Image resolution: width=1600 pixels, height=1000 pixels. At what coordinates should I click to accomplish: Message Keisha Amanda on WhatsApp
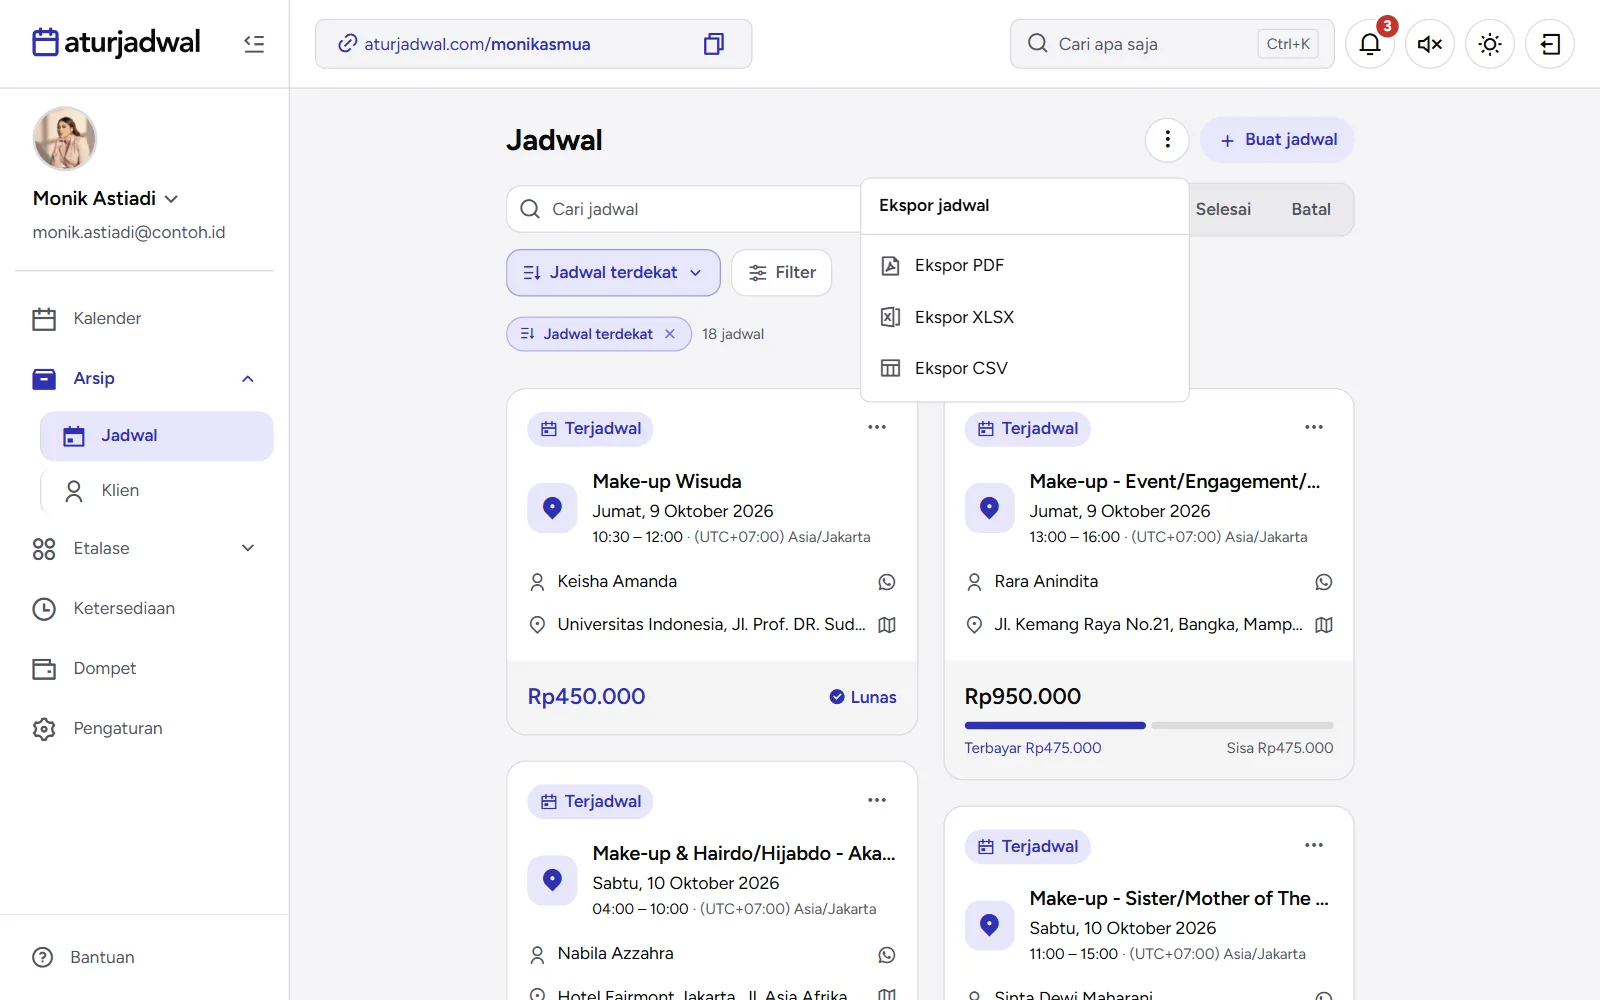(x=887, y=583)
